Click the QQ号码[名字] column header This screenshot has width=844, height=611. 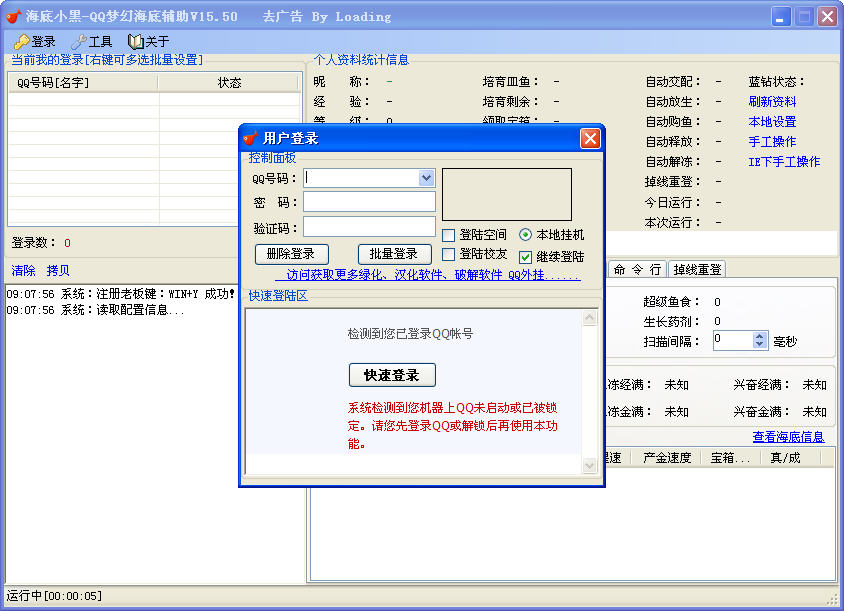[83, 82]
